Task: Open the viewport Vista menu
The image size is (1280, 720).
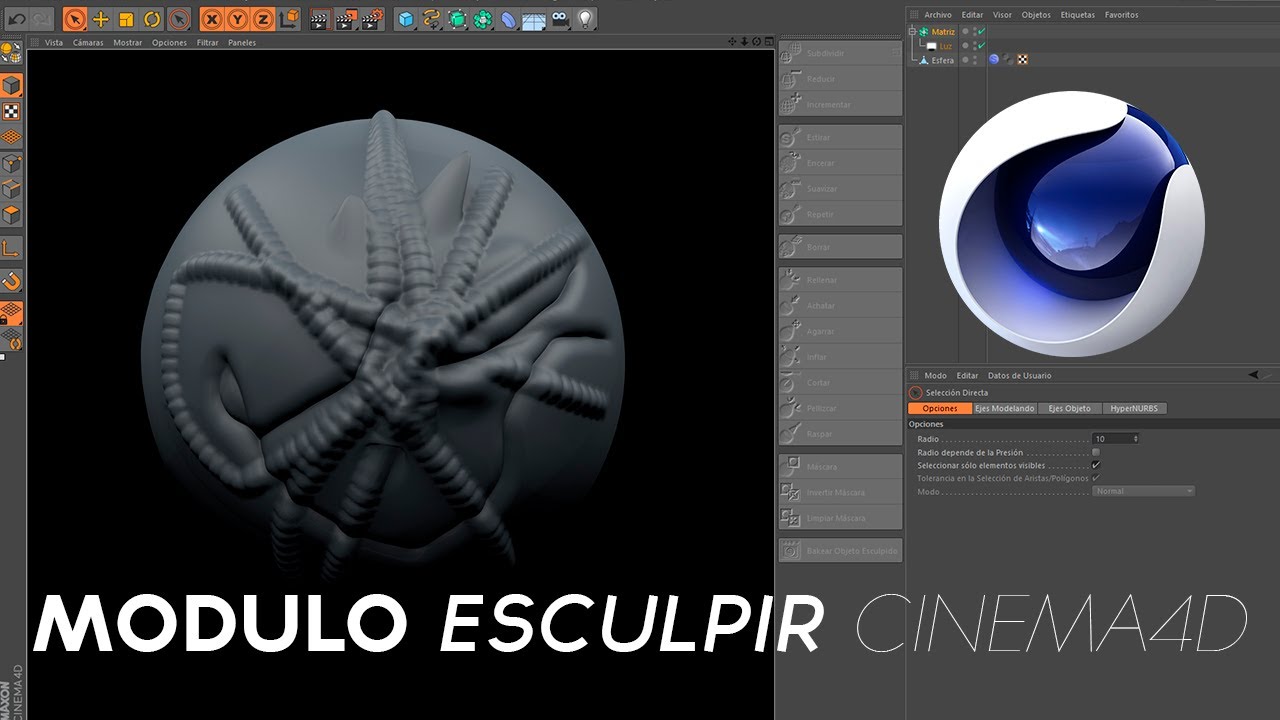Action: (54, 43)
